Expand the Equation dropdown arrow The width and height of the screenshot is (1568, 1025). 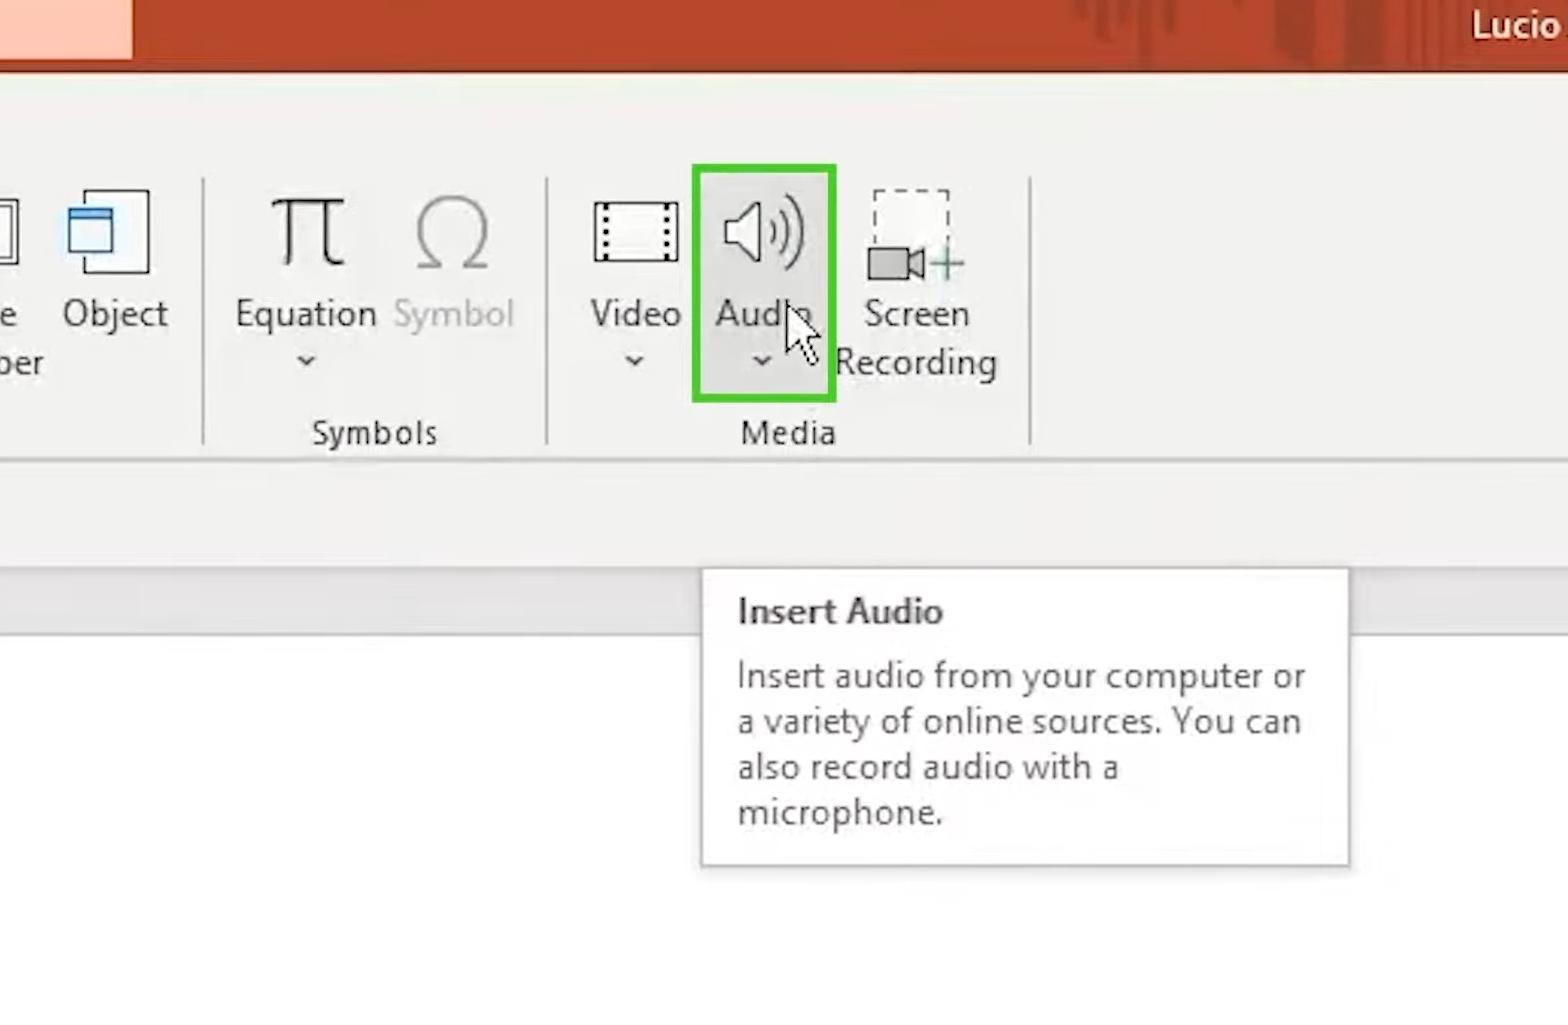click(x=306, y=361)
